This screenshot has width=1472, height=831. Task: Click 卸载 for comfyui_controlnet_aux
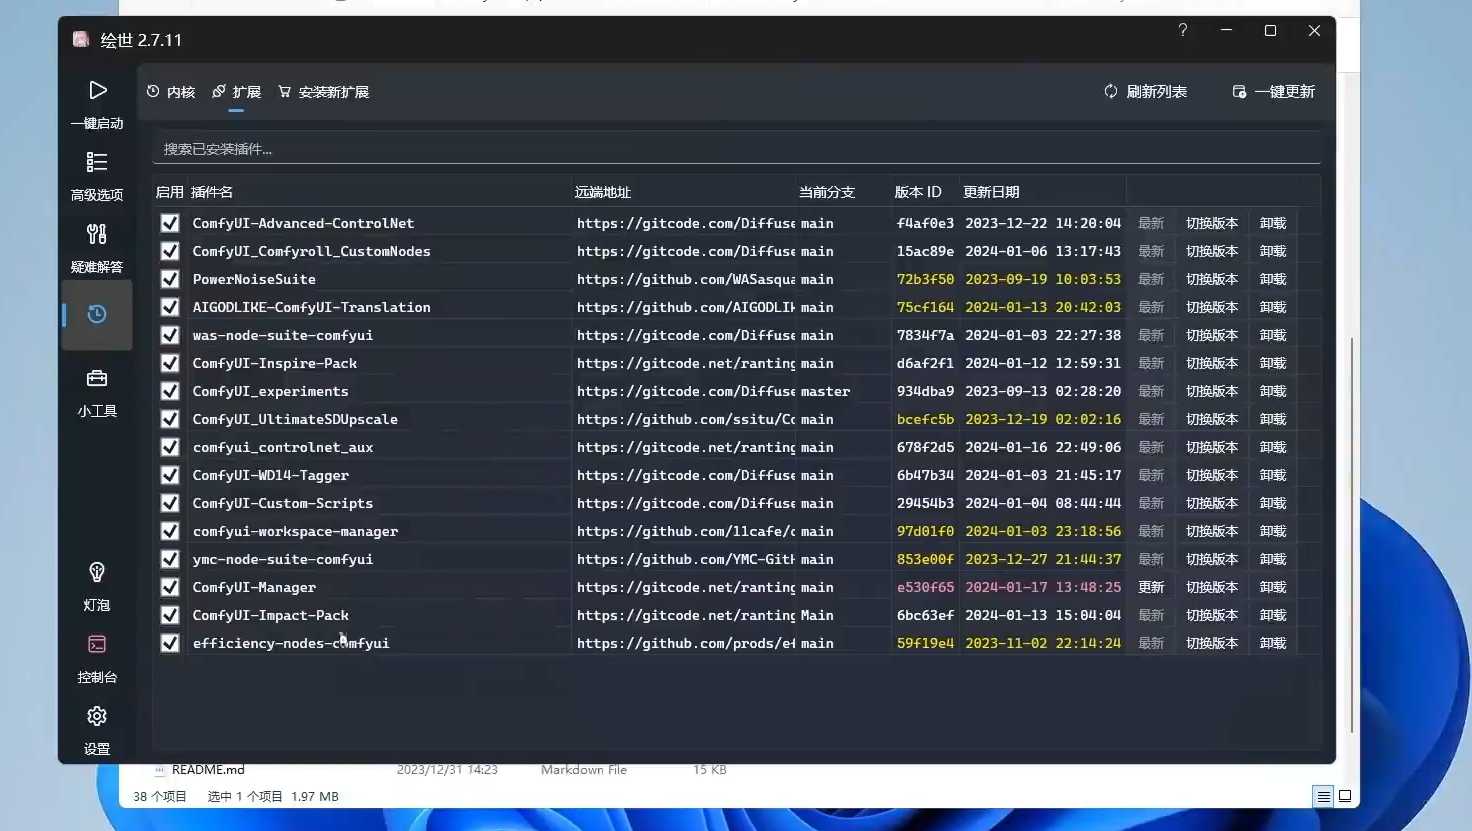tap(1273, 447)
